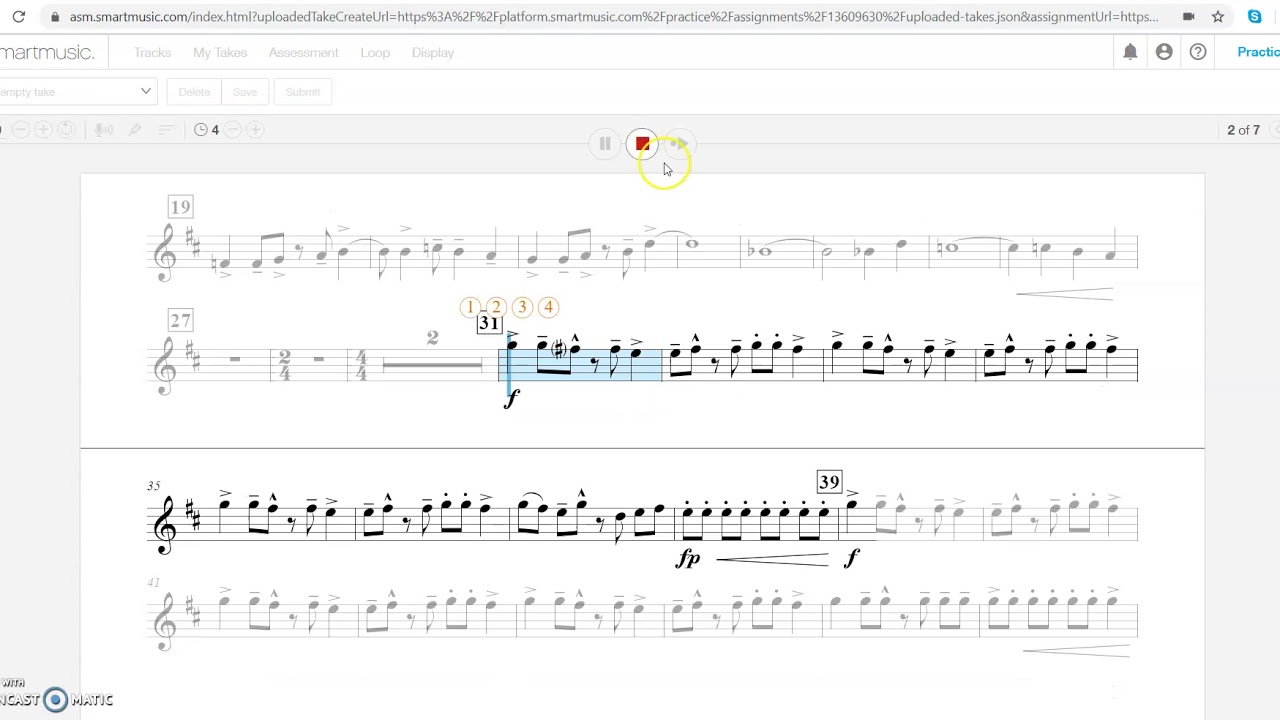1280x720 pixels.
Task: Open the Tracks menu
Action: coord(152,52)
